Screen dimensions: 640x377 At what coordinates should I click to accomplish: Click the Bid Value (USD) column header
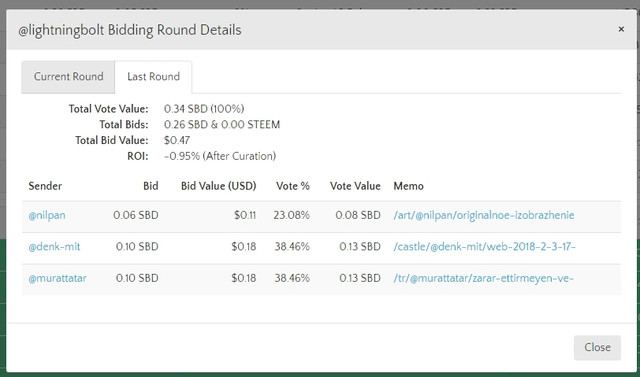coord(218,186)
